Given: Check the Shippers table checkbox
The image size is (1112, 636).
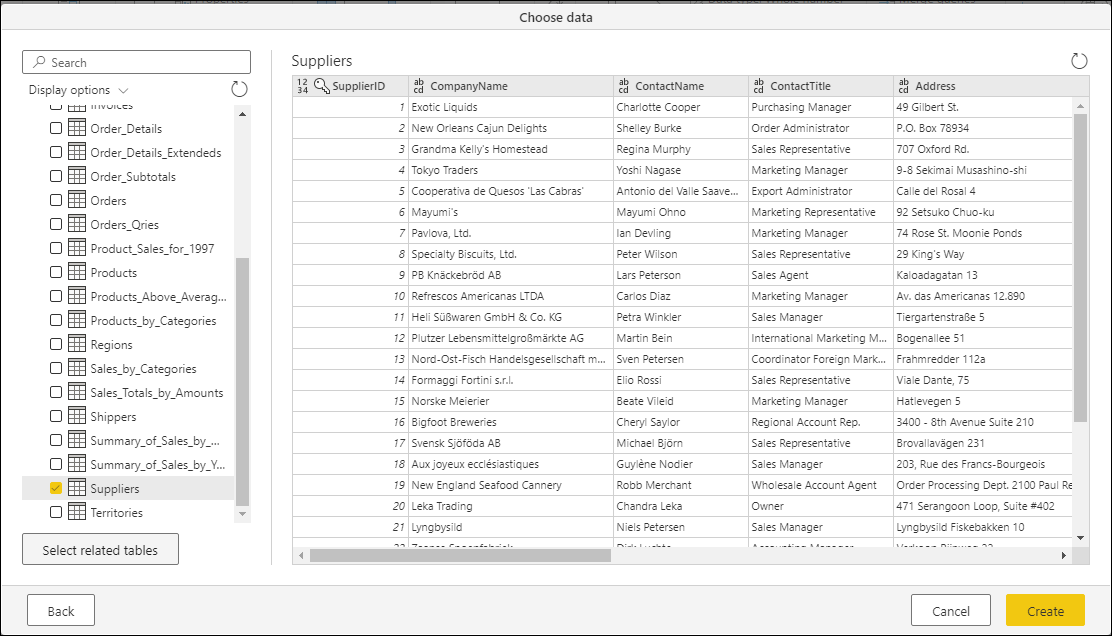Looking at the screenshot, I should 56,416.
